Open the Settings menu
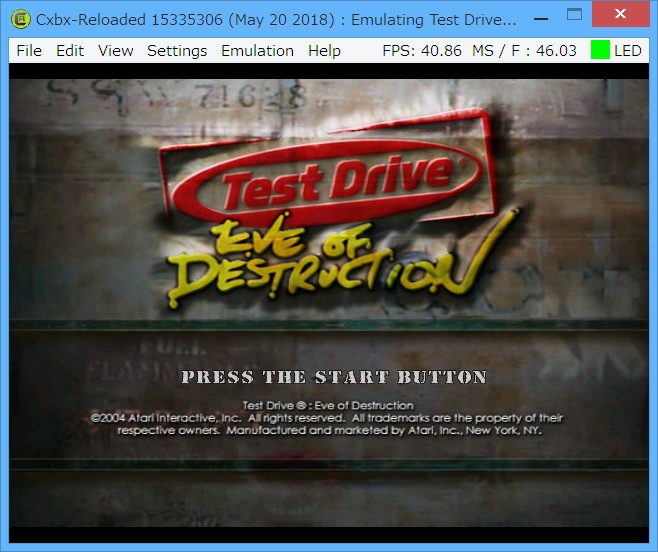 177,51
